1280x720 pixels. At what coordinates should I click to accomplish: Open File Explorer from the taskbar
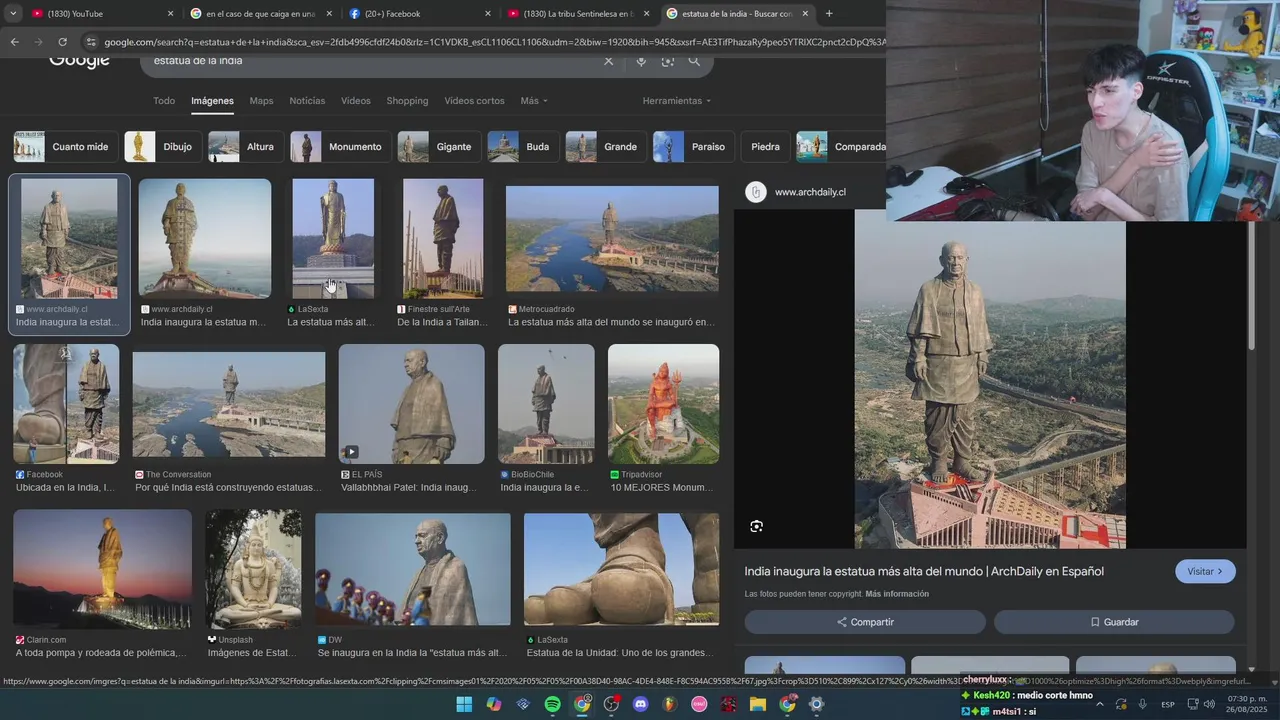tap(758, 705)
